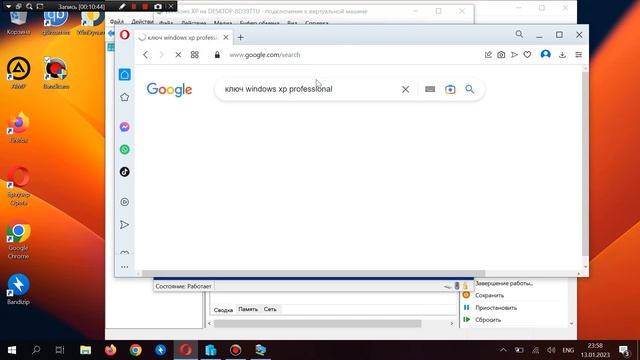
Task: Open My Flow arrow in Opera sidebar
Action: click(x=124, y=224)
